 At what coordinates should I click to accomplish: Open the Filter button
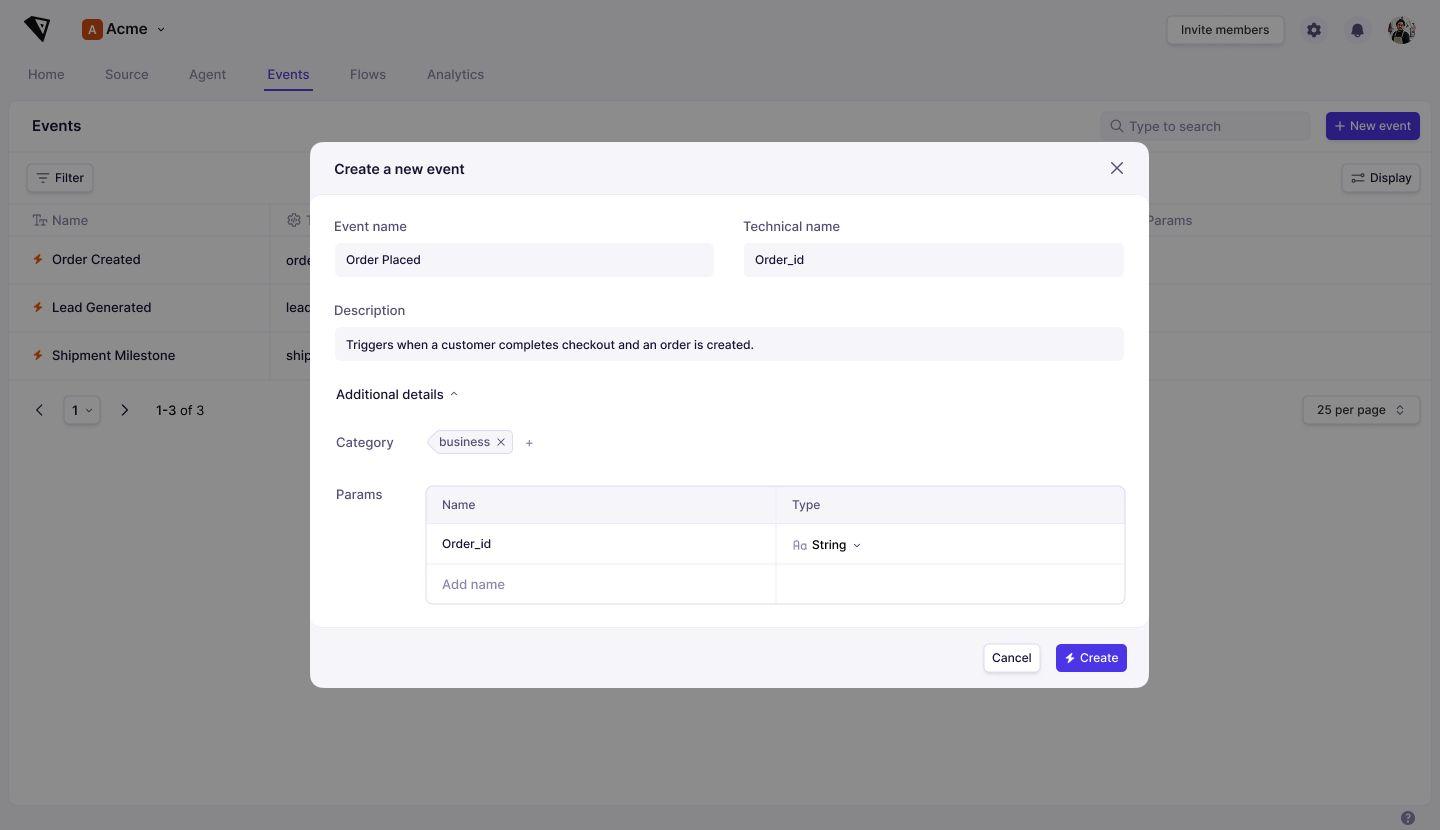[x=60, y=178]
